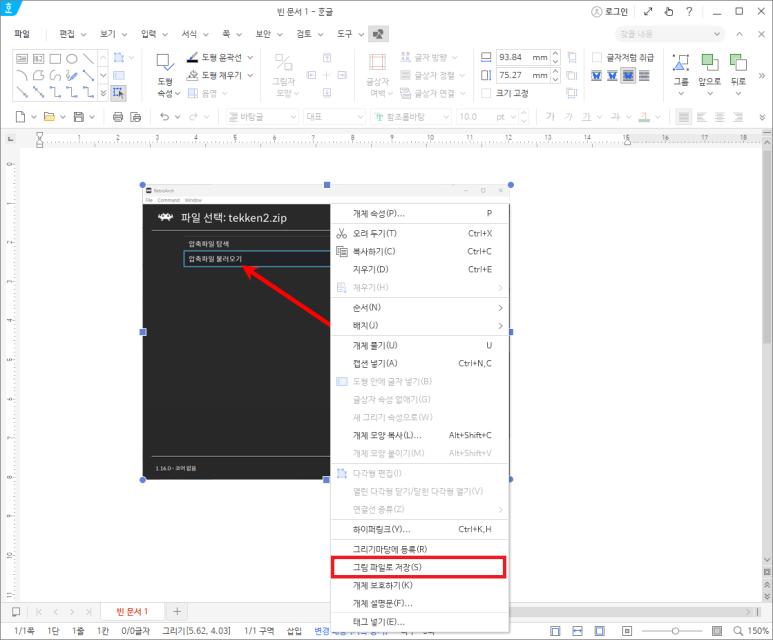
Task: Expand the shape gallery more arrow
Action: (103, 93)
